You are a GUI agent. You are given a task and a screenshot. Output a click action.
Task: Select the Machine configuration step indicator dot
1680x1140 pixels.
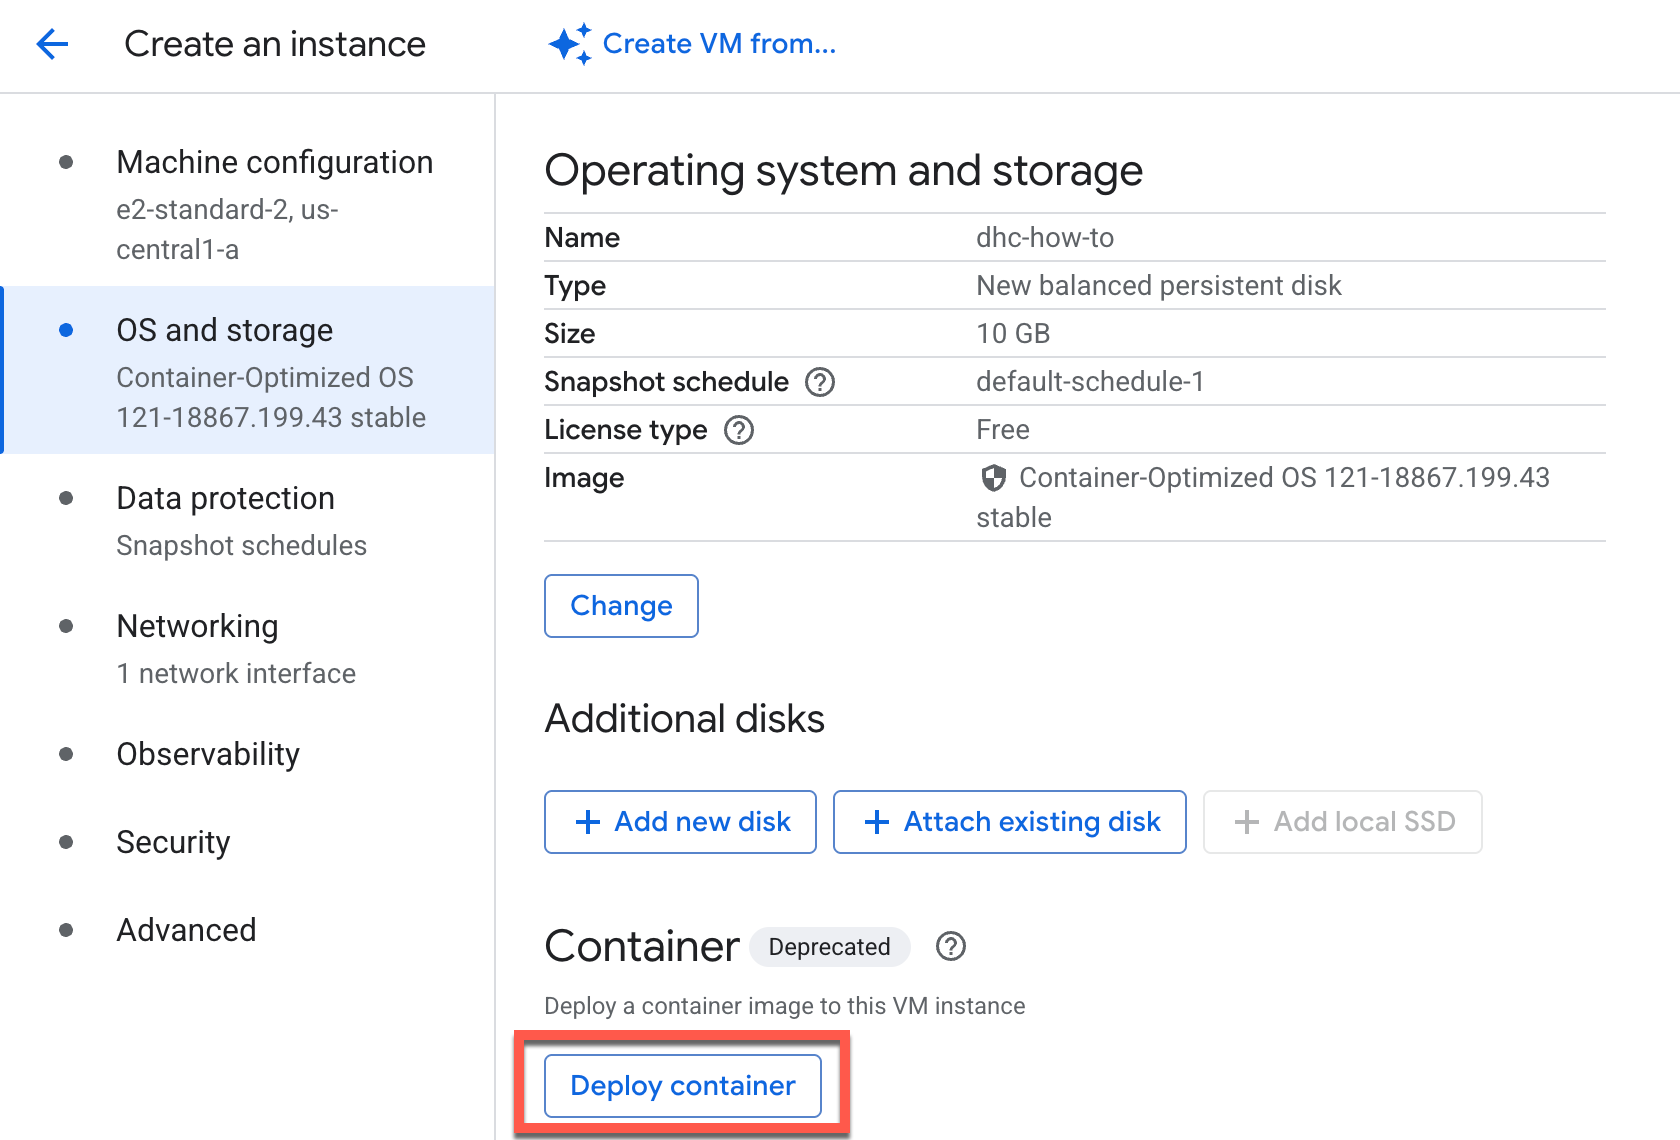(x=66, y=161)
